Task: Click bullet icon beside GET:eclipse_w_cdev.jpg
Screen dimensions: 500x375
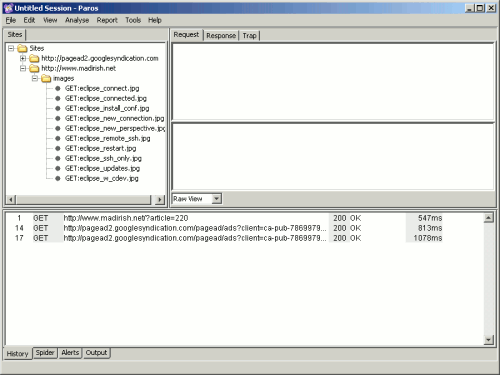Action: (x=58, y=178)
